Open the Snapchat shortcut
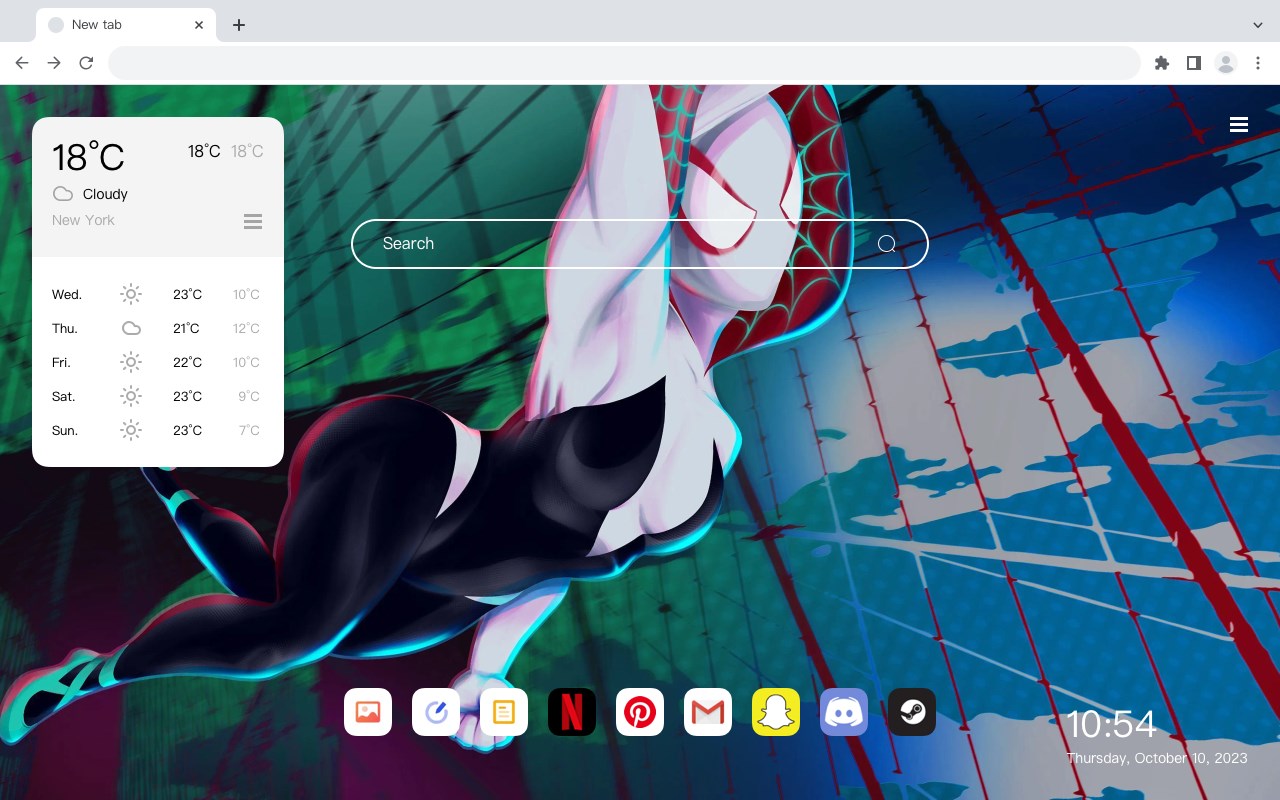This screenshot has height=800, width=1280. pyautogui.click(x=776, y=712)
